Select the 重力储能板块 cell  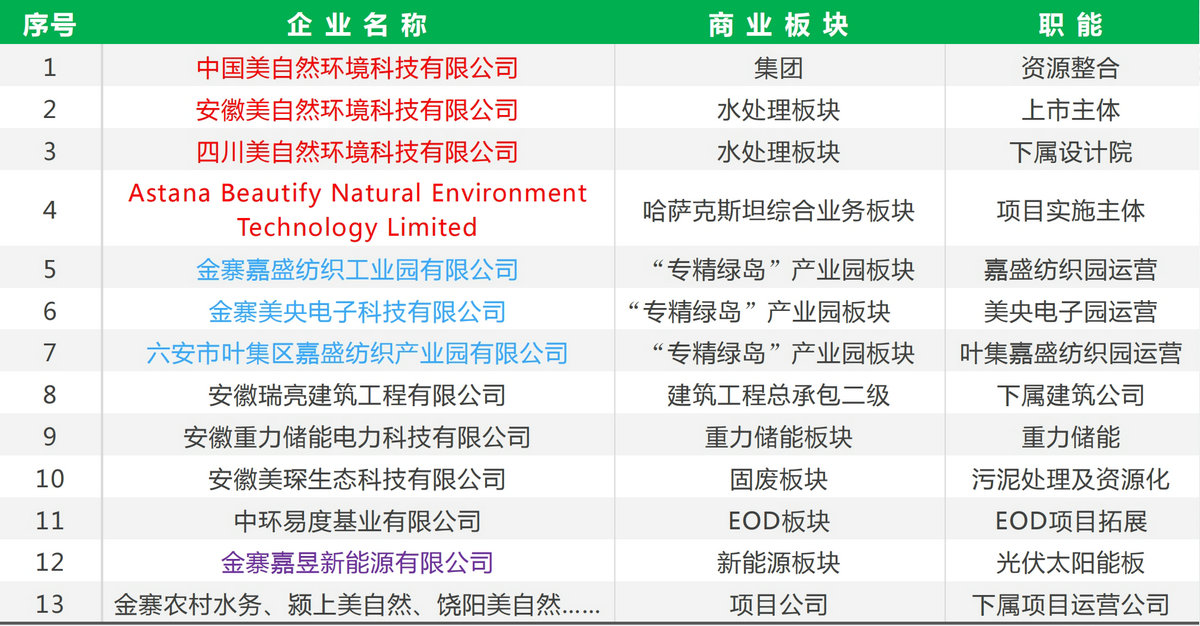click(778, 437)
